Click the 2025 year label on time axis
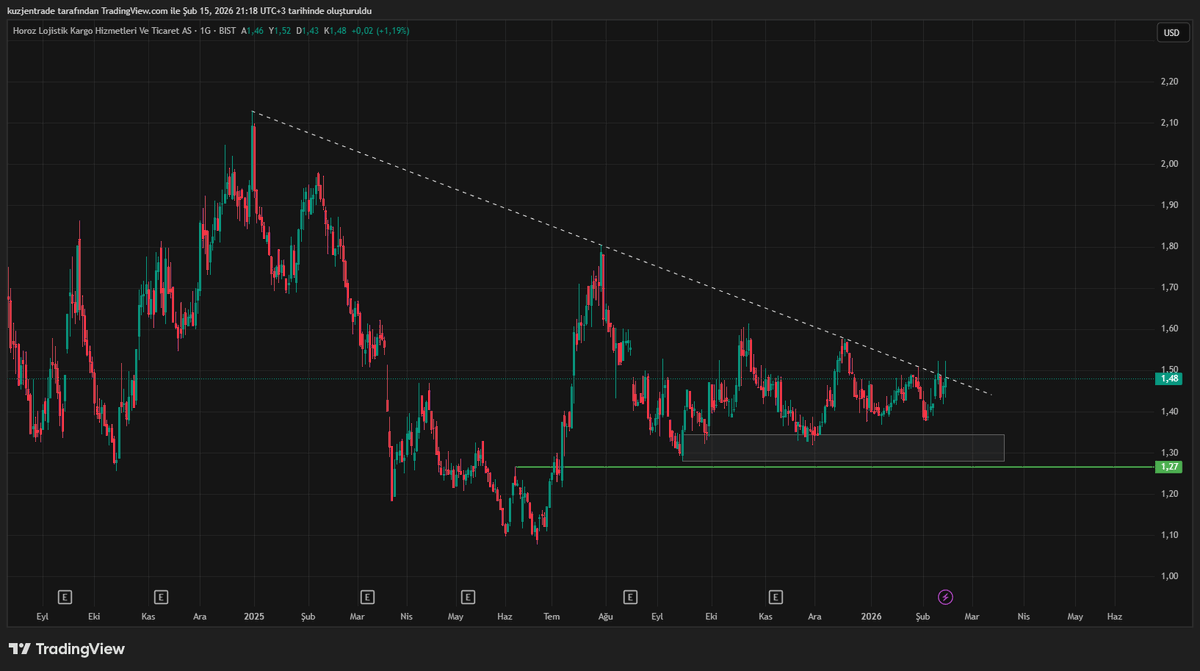1200x671 pixels. pyautogui.click(x=253, y=617)
